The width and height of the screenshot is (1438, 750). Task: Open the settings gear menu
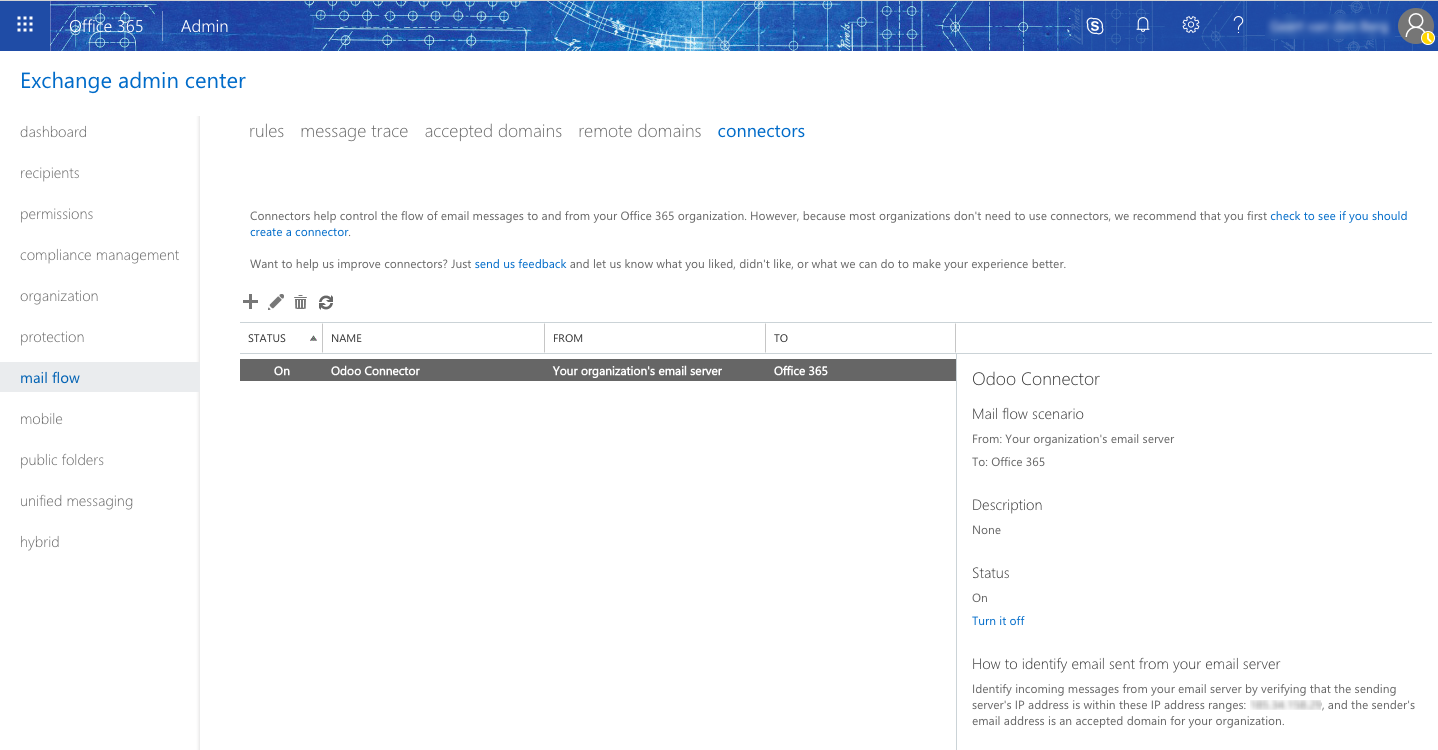click(x=1191, y=25)
